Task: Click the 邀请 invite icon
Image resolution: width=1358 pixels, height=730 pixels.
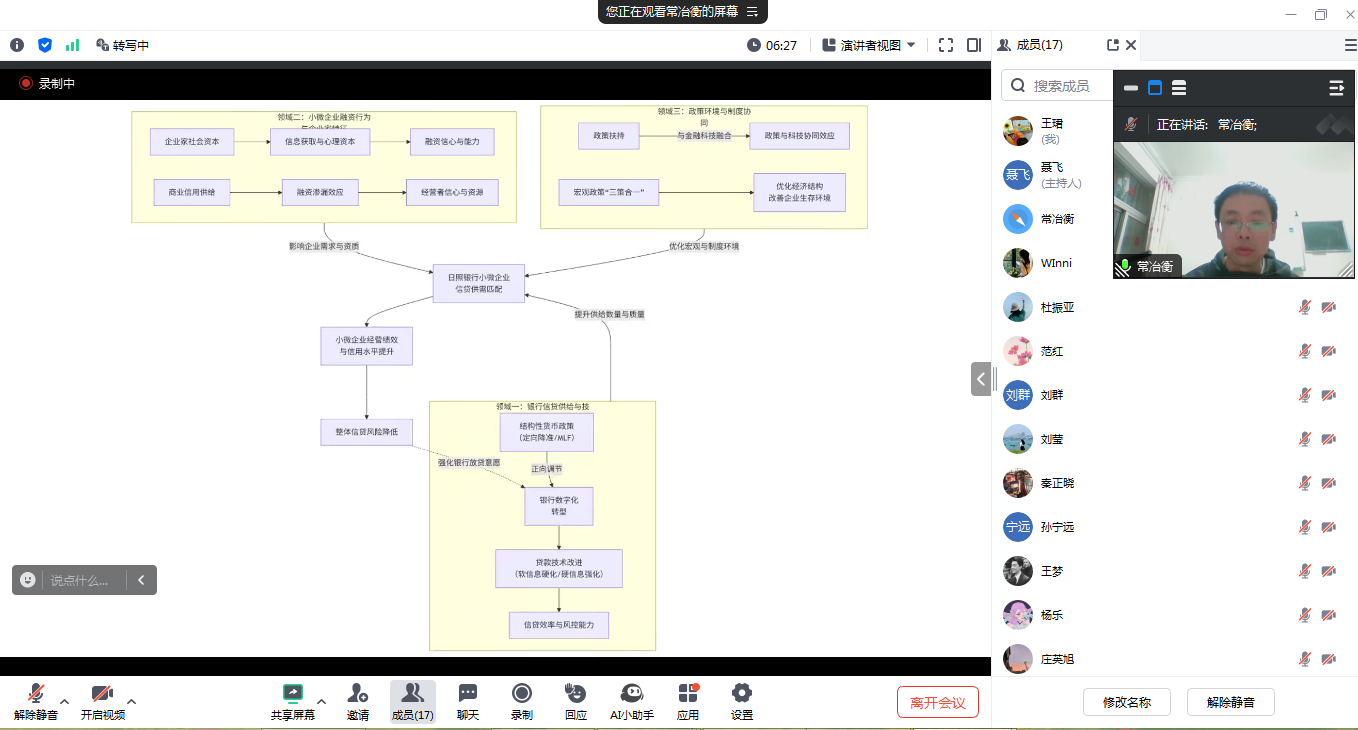Action: pos(357,701)
